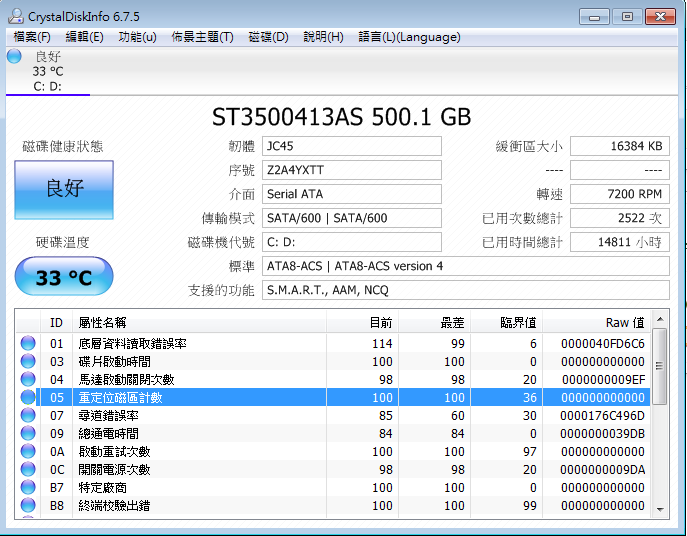Click status orb for attribute 01 row
This screenshot has height=536, width=687.
click(x=28, y=343)
